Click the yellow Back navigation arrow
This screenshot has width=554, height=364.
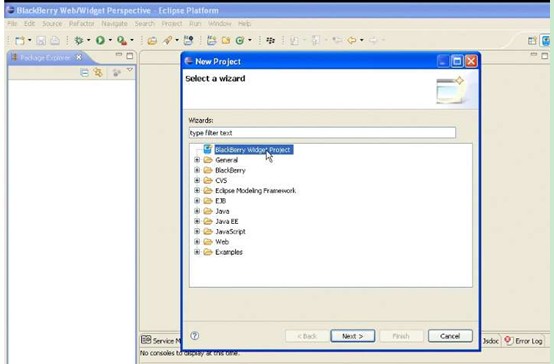352,41
